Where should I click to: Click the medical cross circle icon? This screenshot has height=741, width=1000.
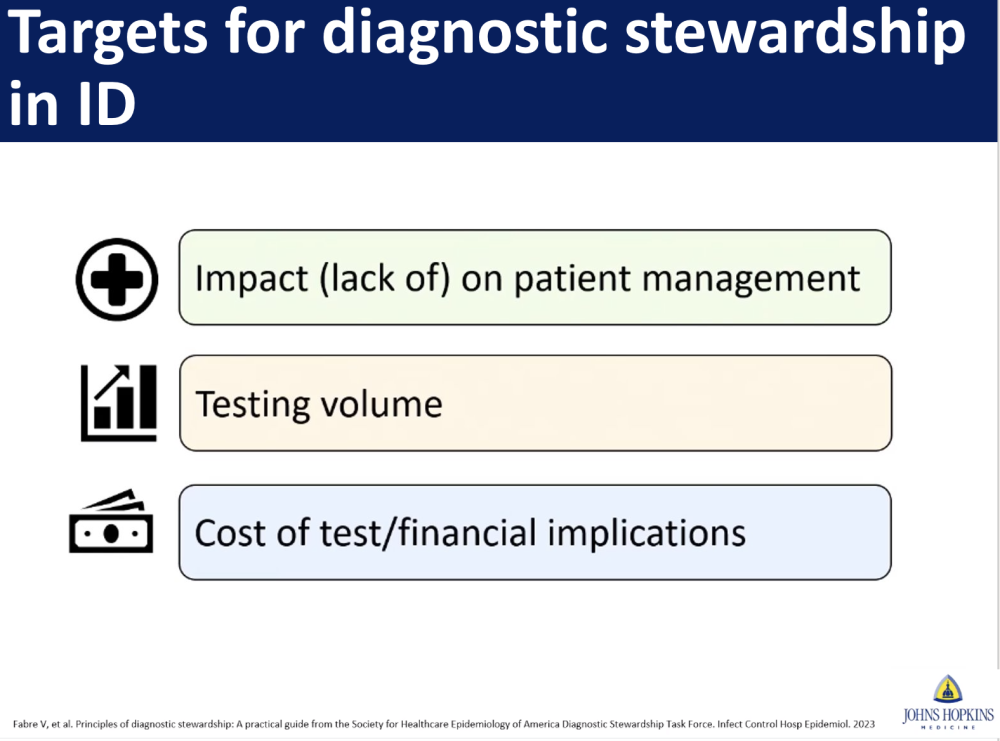click(x=117, y=279)
